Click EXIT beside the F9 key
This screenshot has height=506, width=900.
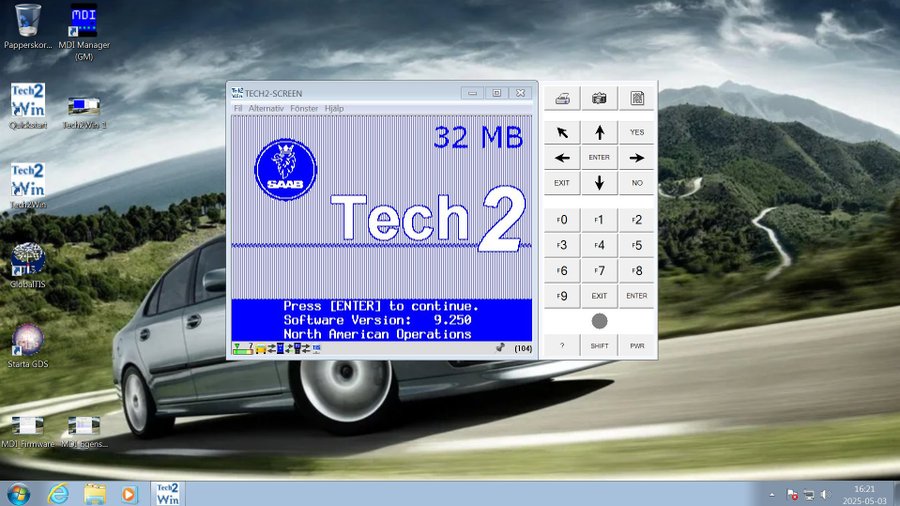[599, 296]
